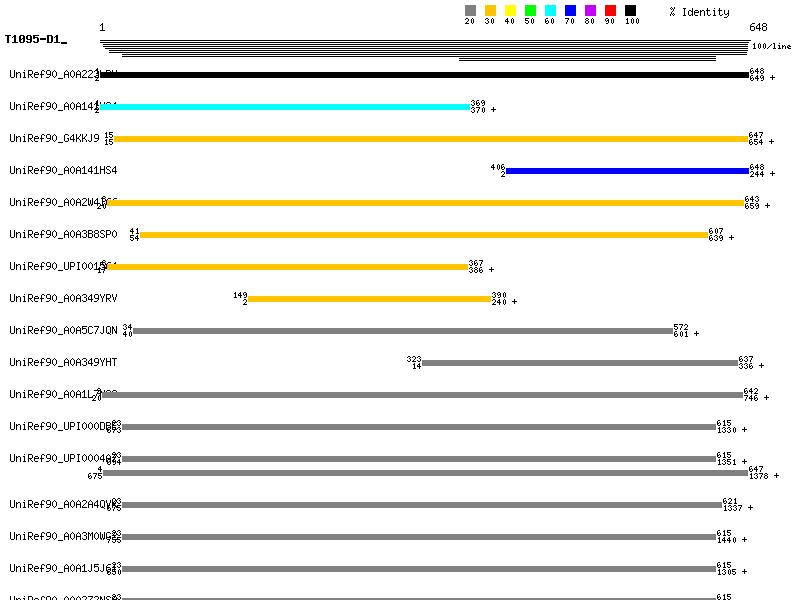The image size is (800, 600).
Task: Open the UniRef90_G4KKJ9 hit label
Action: pyautogui.click(x=54, y=138)
